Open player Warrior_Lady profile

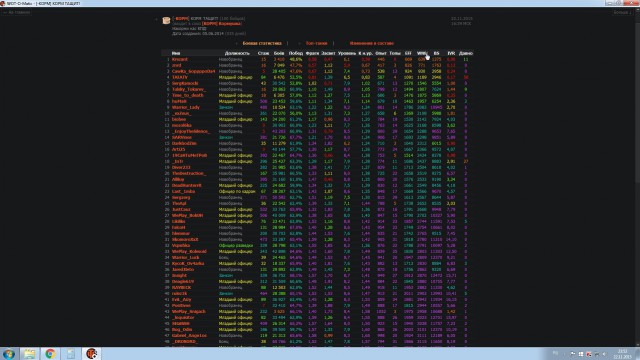click(186, 107)
